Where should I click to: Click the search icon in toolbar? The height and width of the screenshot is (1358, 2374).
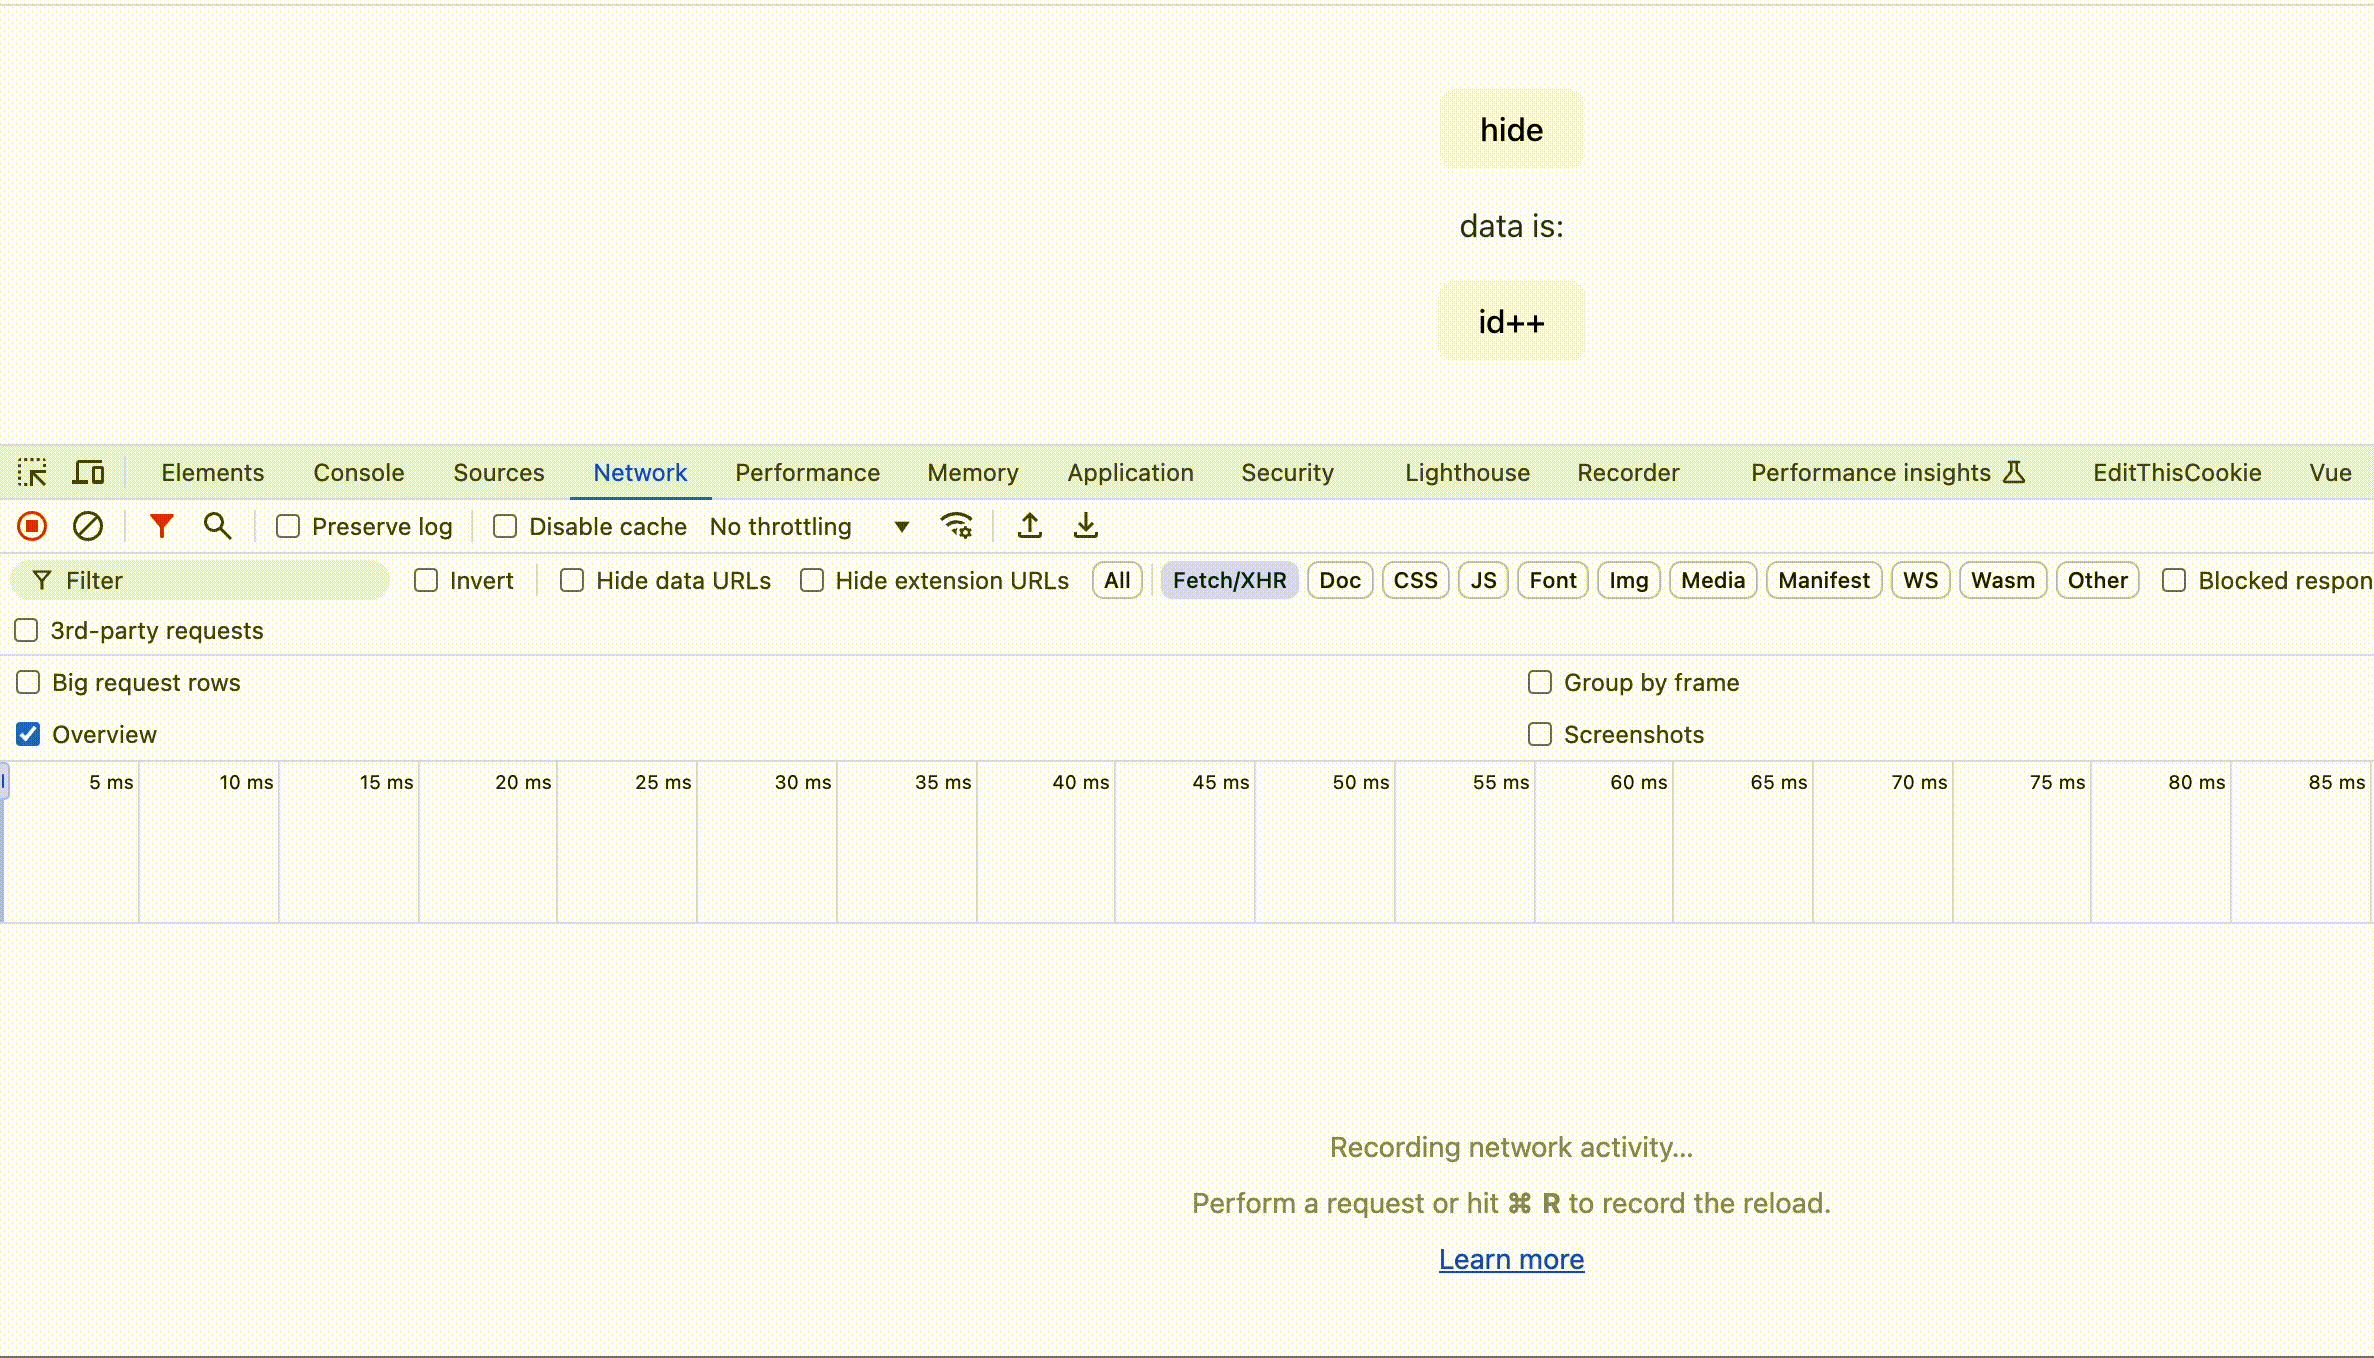(x=217, y=525)
